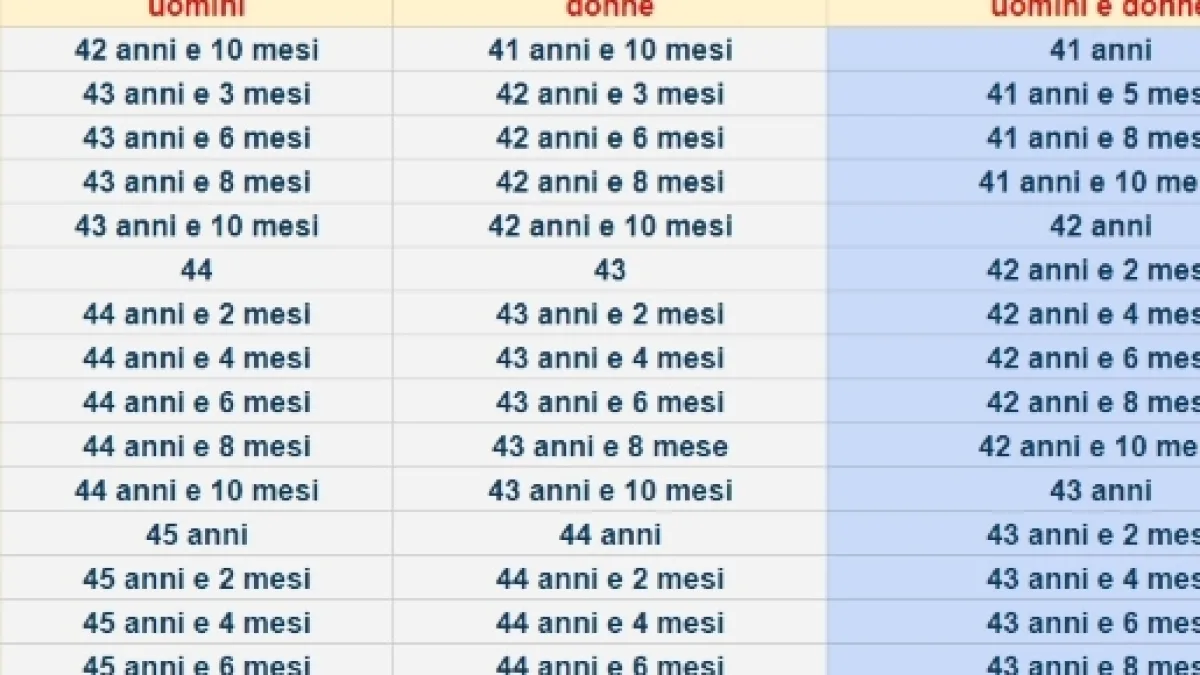1200x675 pixels.
Task: Select the '42 anni e 3 mesi' cell
Action: tap(610, 94)
